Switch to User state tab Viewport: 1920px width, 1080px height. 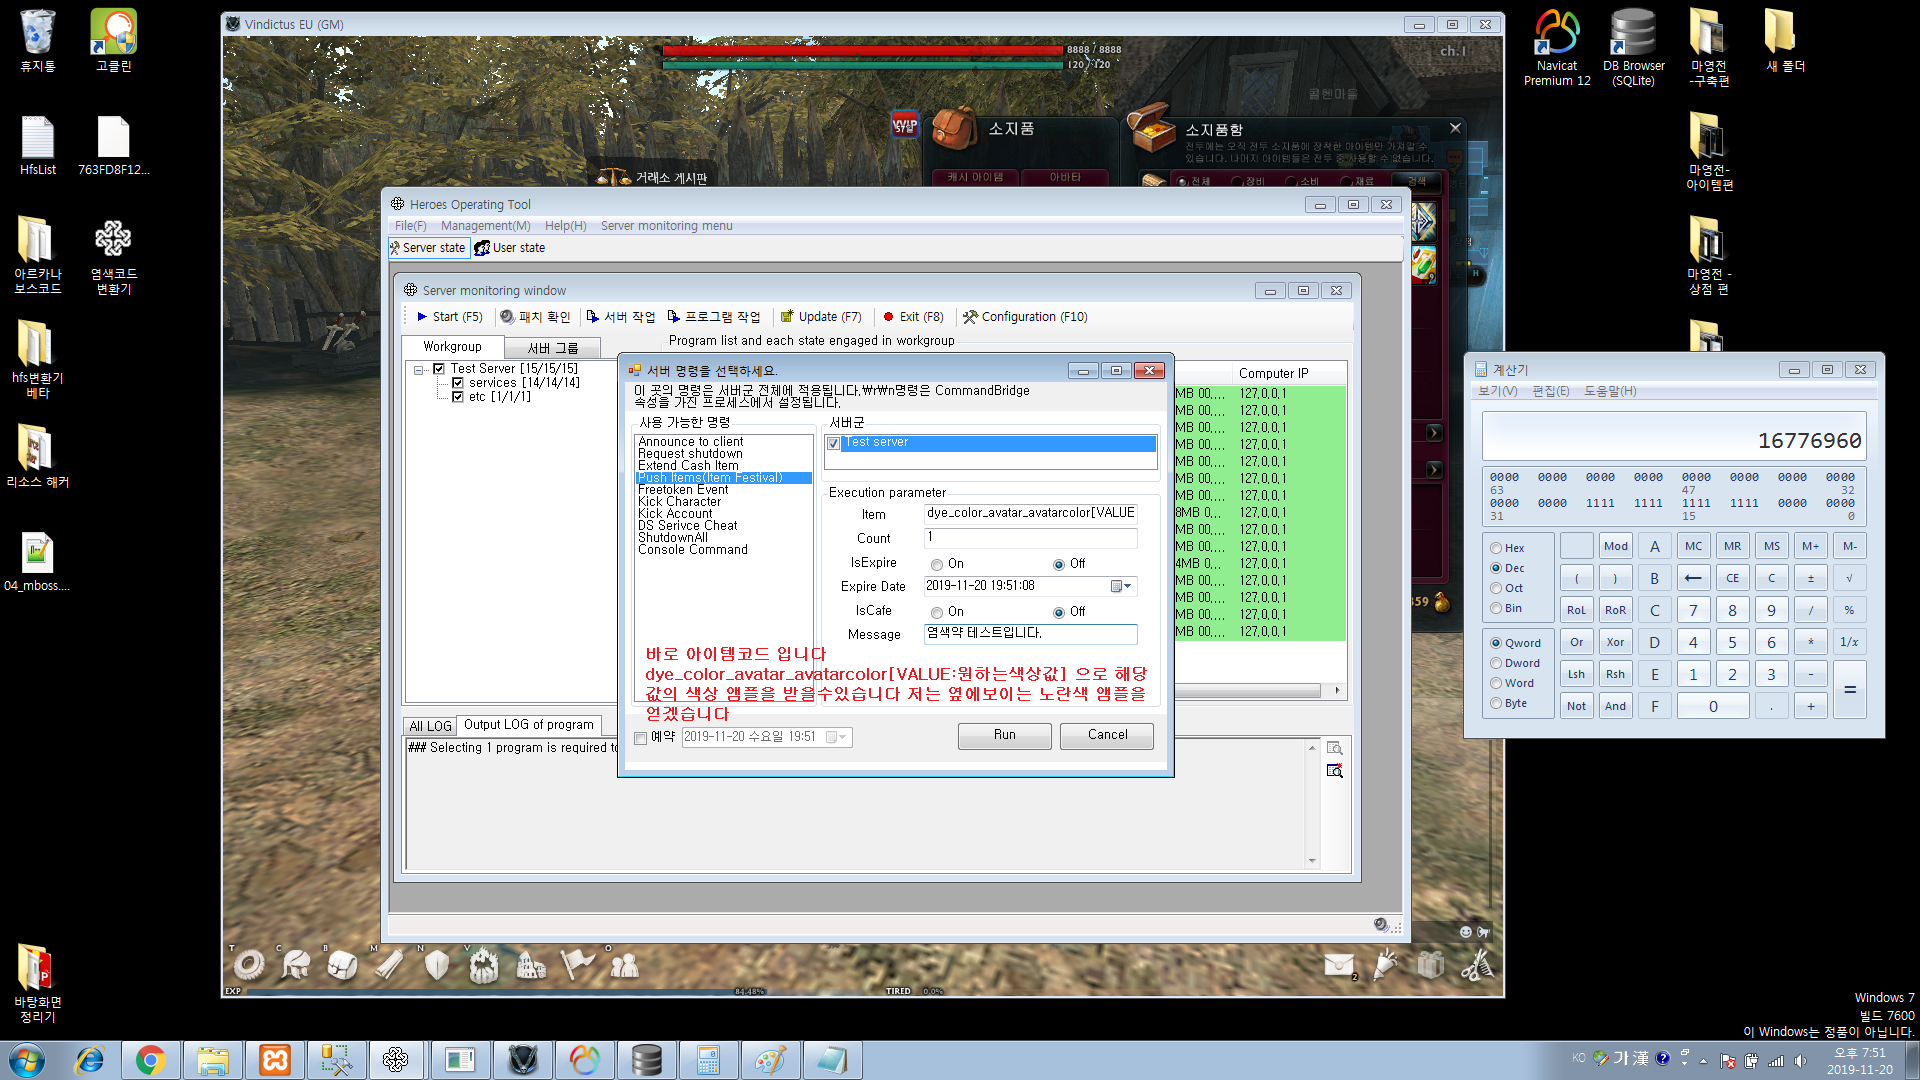point(510,248)
